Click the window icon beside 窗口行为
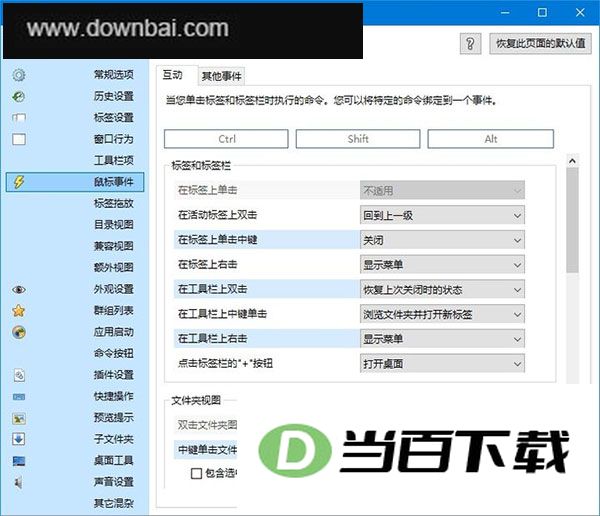Screen dimensions: 600x516 tap(19, 139)
